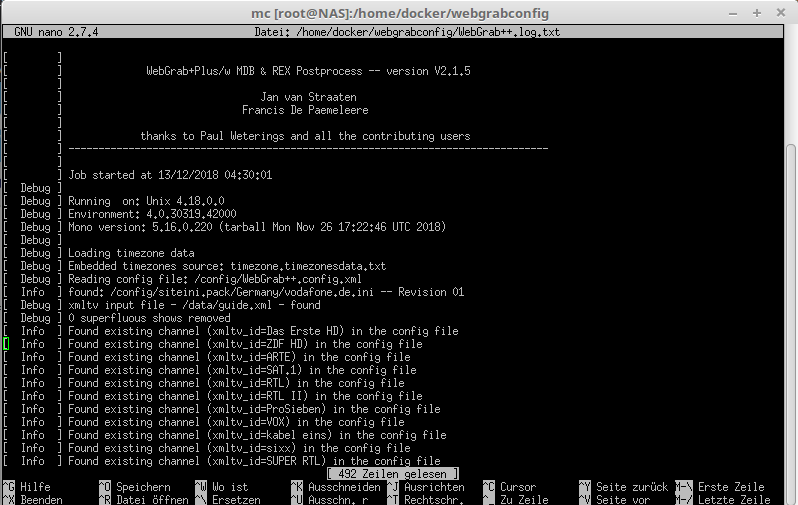Click the xmltv_id=ZDF HD line
Viewport: 798px width, 505px height.
245,344
